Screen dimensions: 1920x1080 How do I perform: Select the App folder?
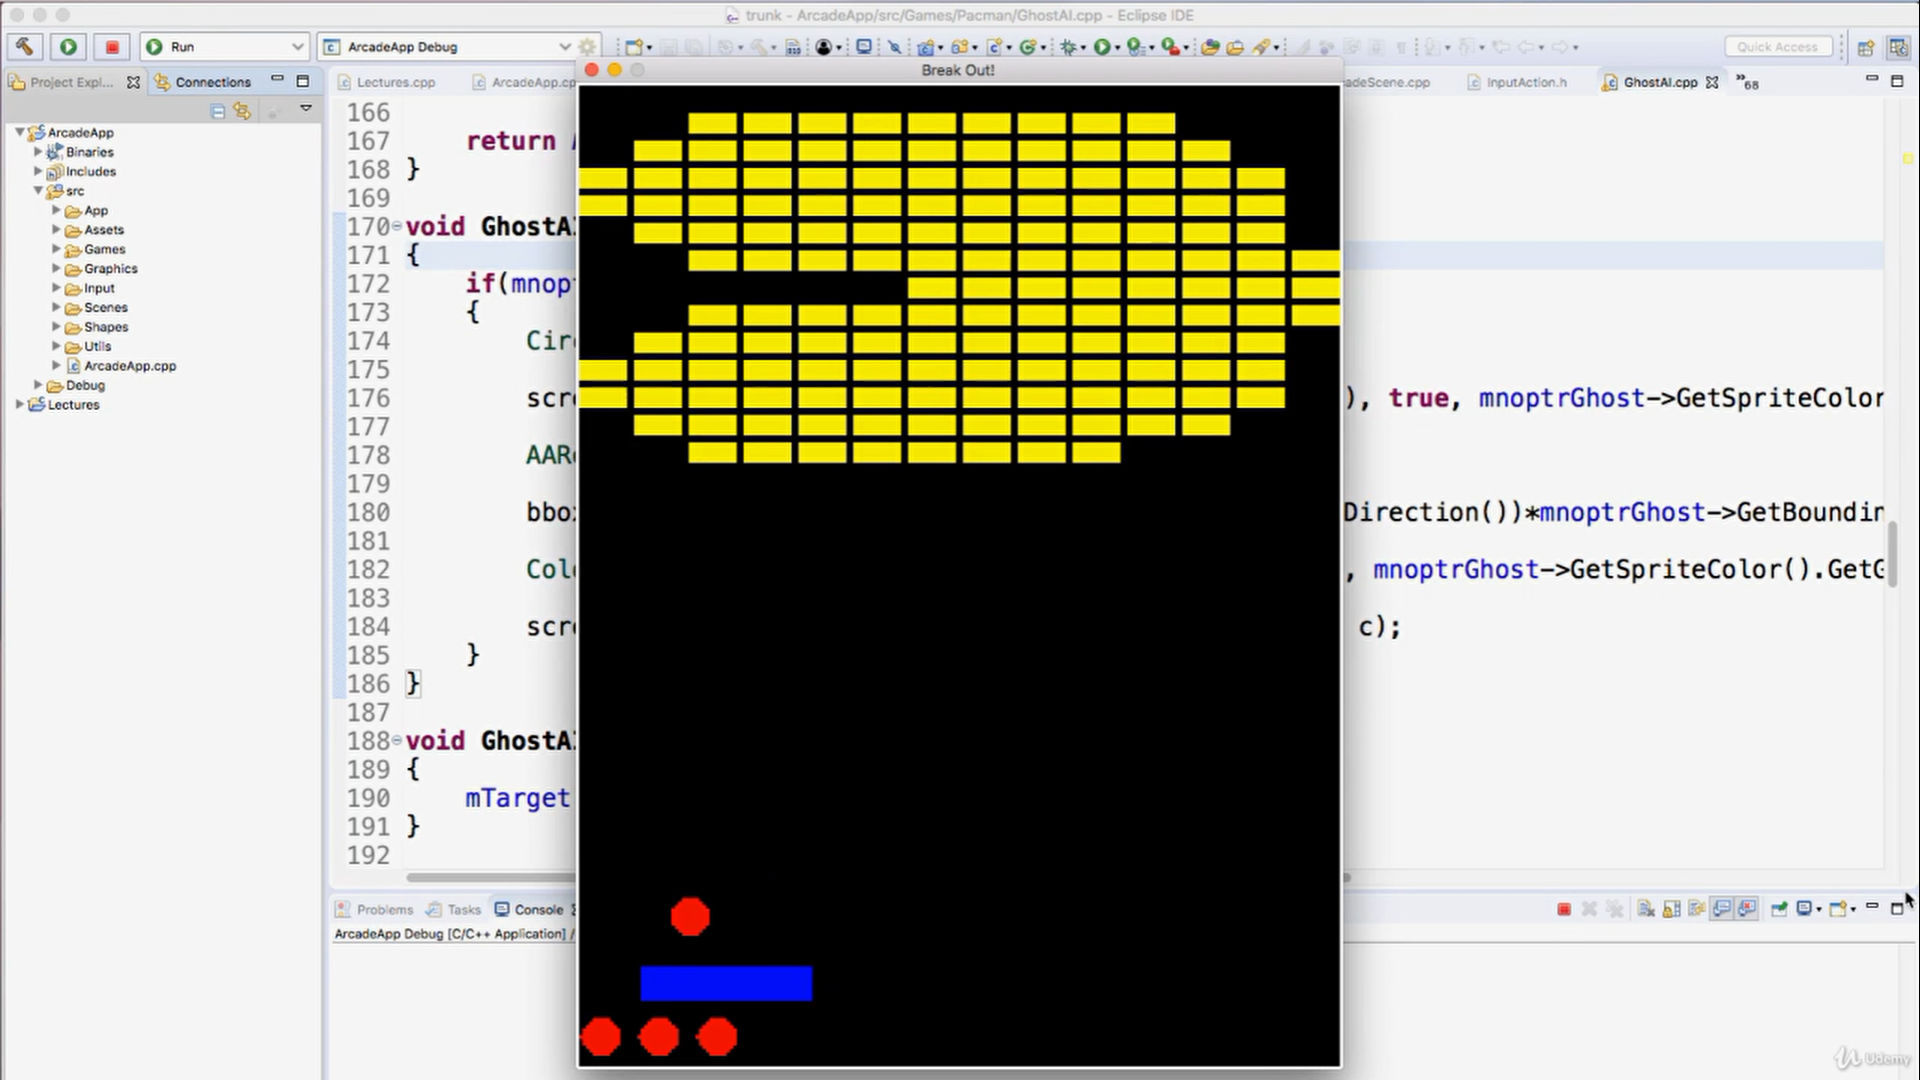[87, 210]
